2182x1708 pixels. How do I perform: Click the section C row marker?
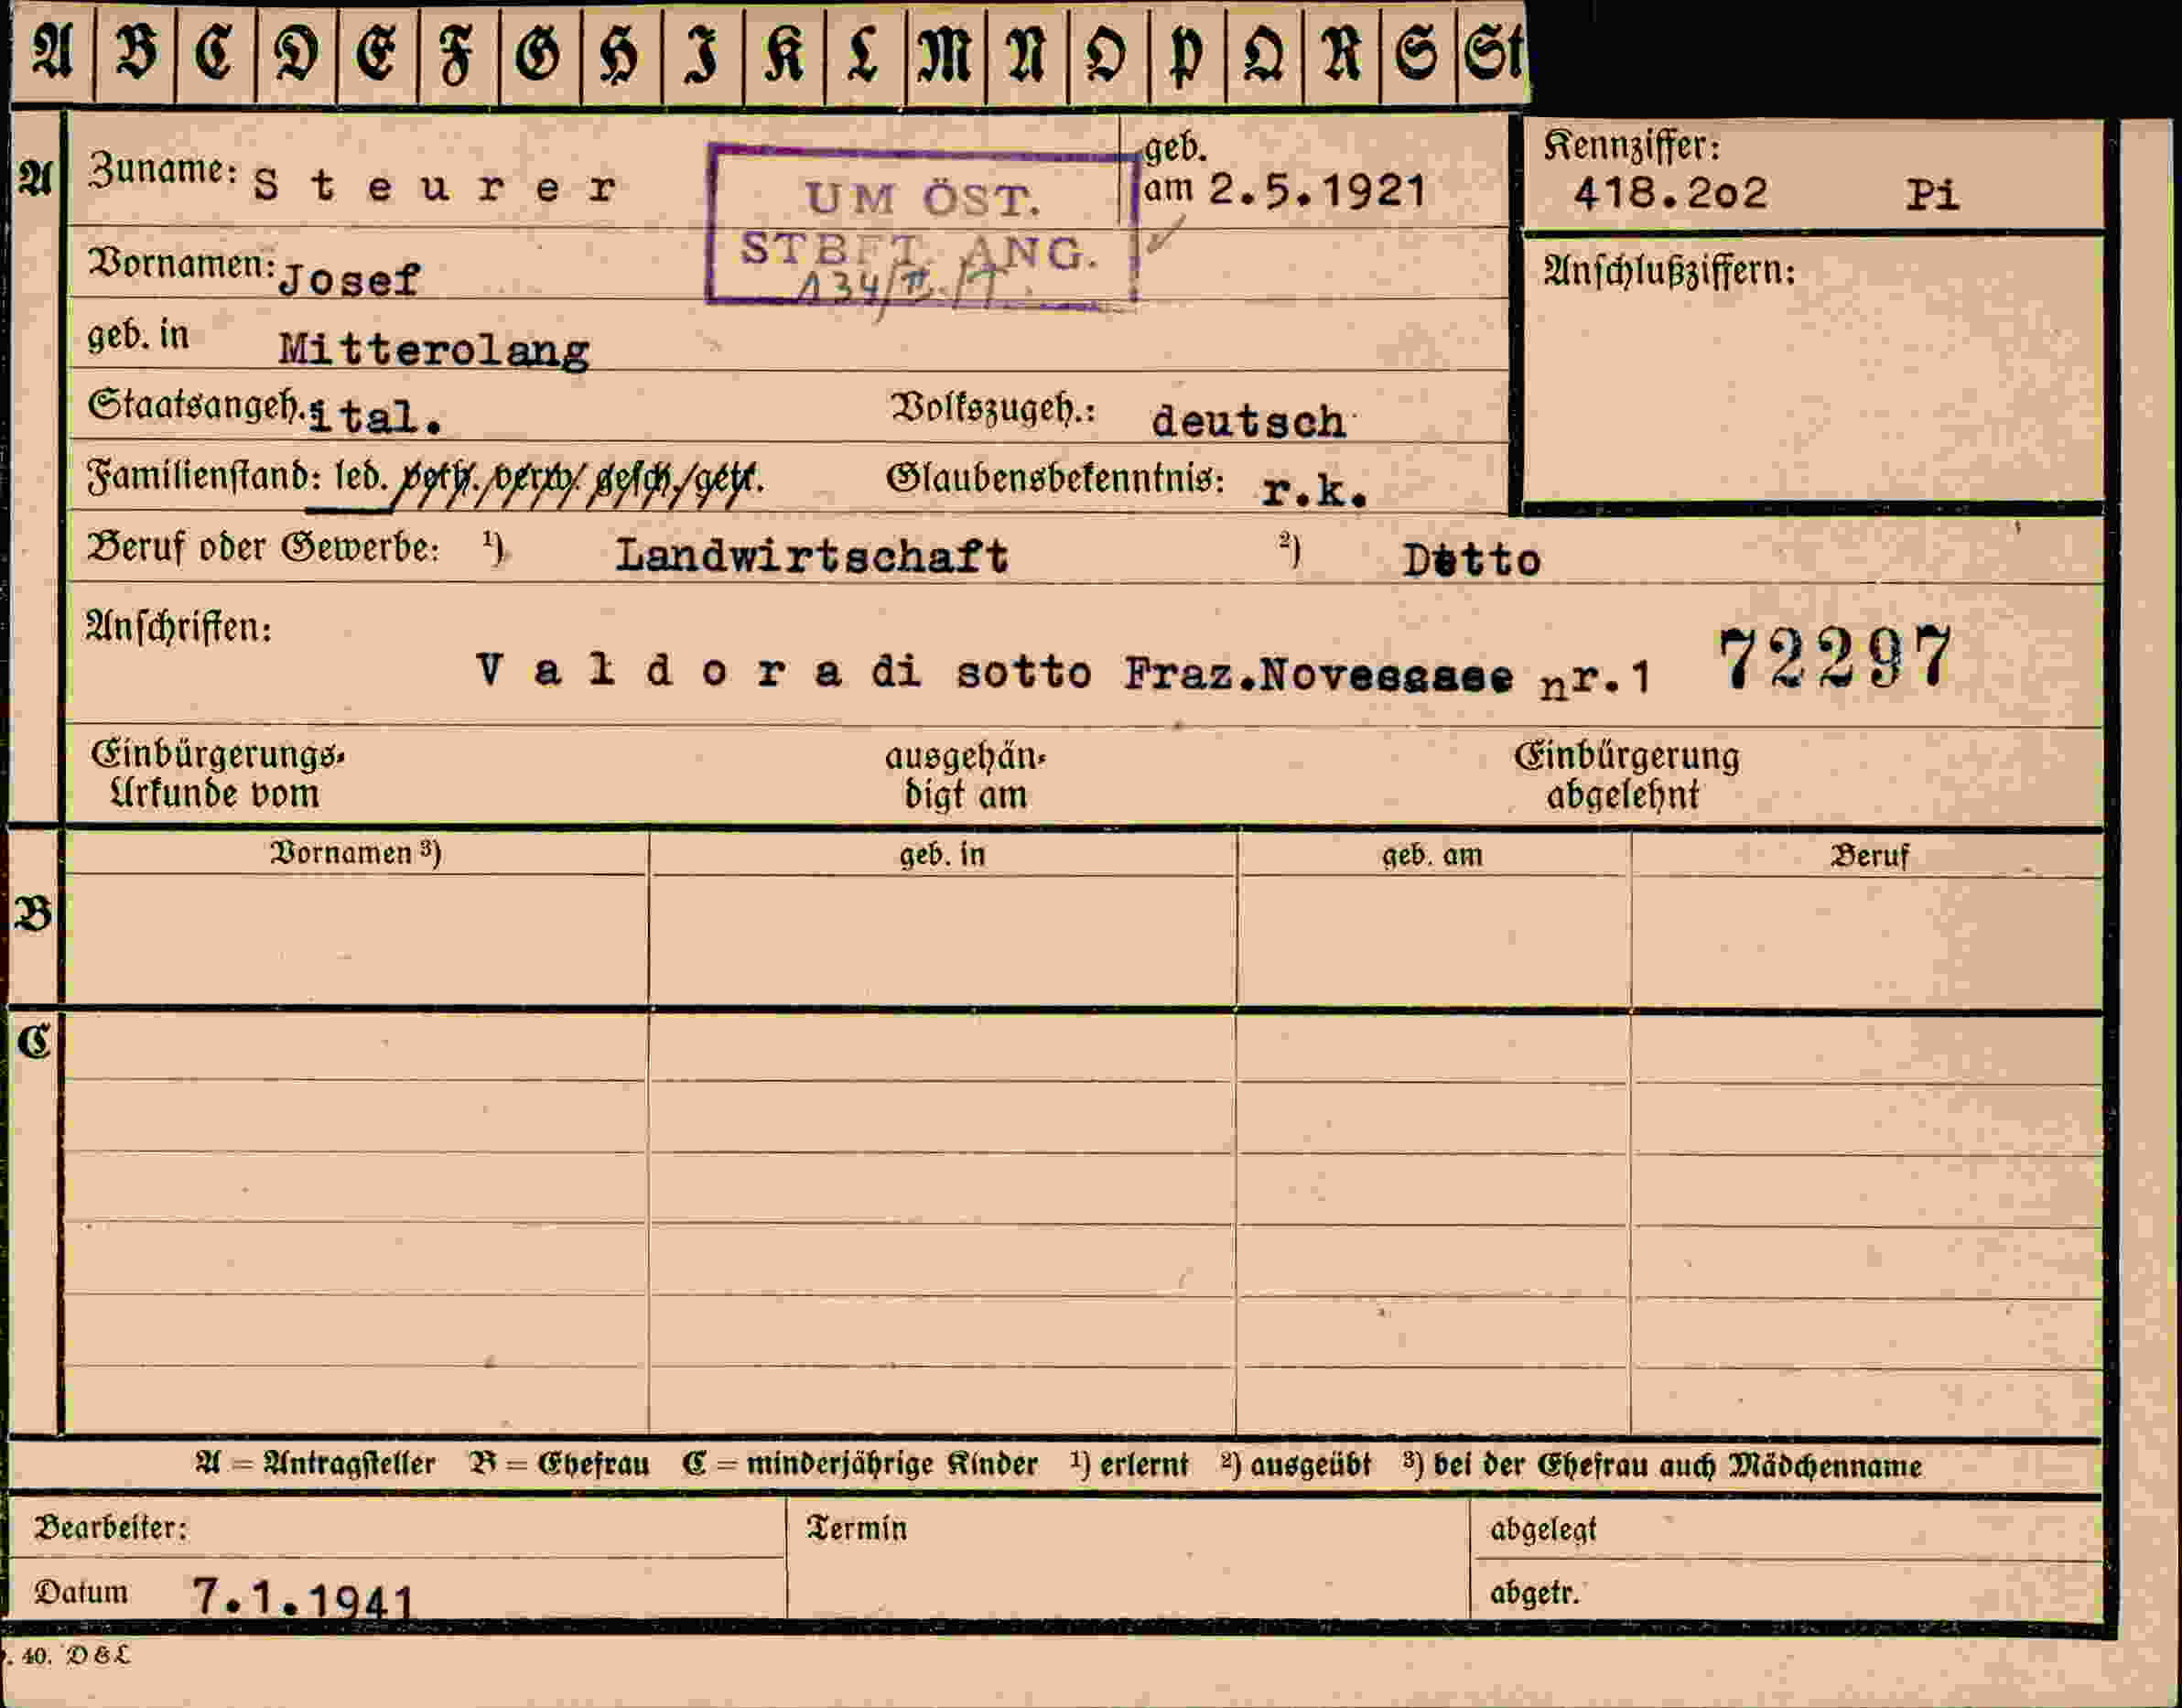[33, 1042]
